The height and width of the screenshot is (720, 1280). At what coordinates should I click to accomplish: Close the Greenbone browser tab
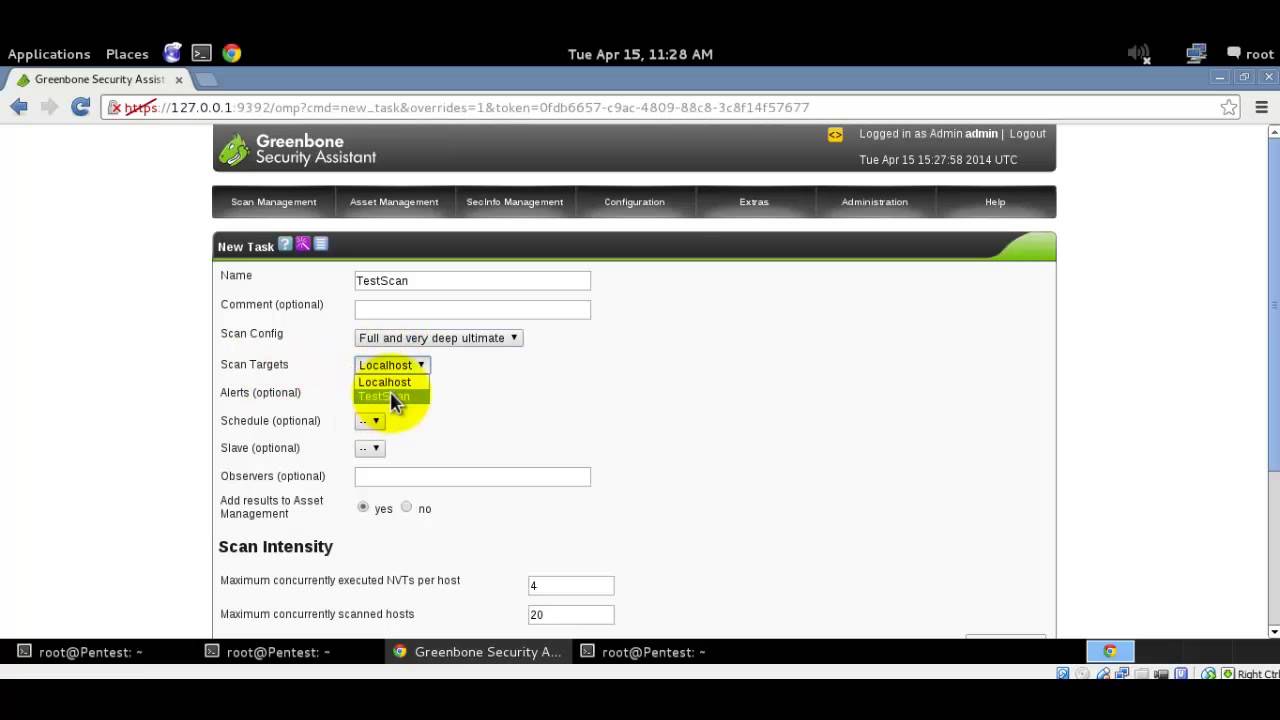coord(179,79)
